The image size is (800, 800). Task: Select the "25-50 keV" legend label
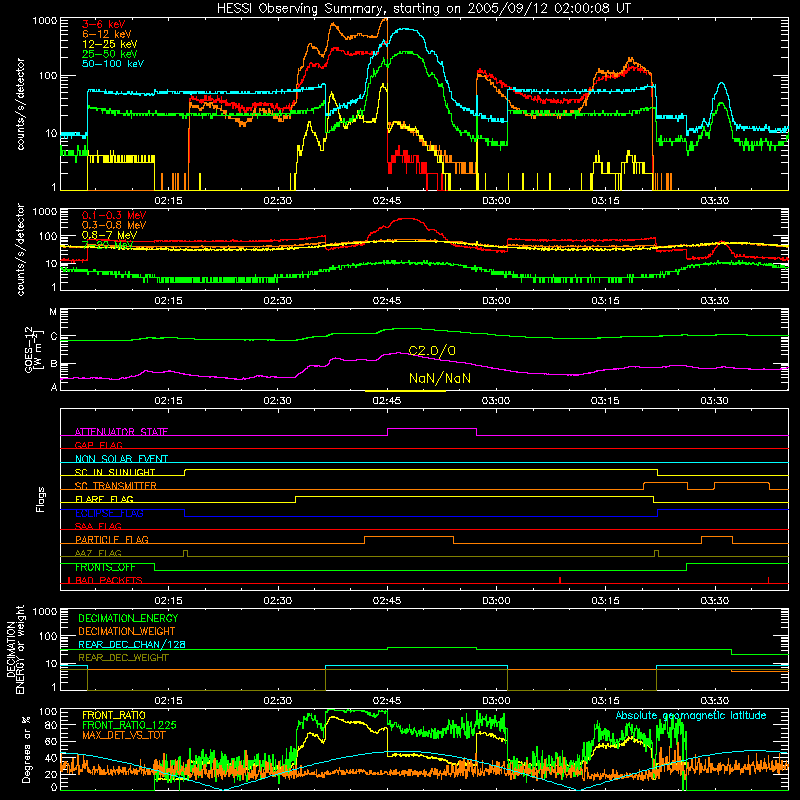[x=110, y=54]
